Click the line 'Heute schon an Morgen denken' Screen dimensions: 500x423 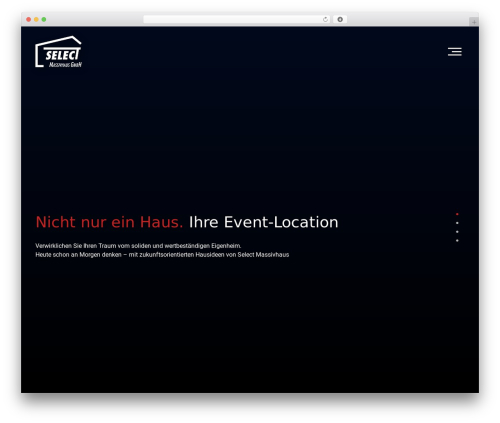click(x=162, y=255)
